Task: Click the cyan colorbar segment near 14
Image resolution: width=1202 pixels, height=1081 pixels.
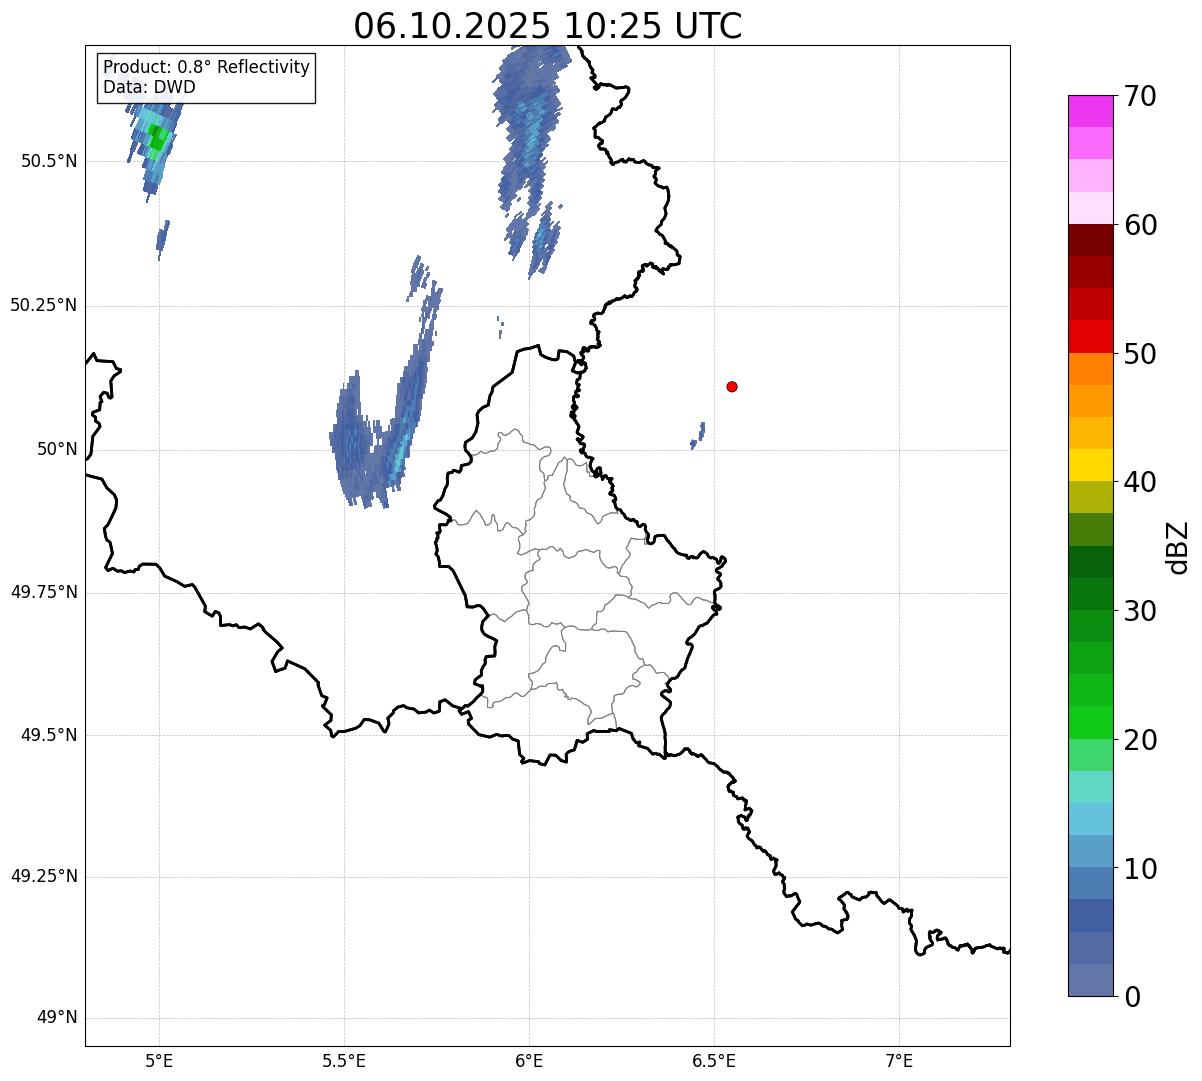Action: (x=1091, y=819)
